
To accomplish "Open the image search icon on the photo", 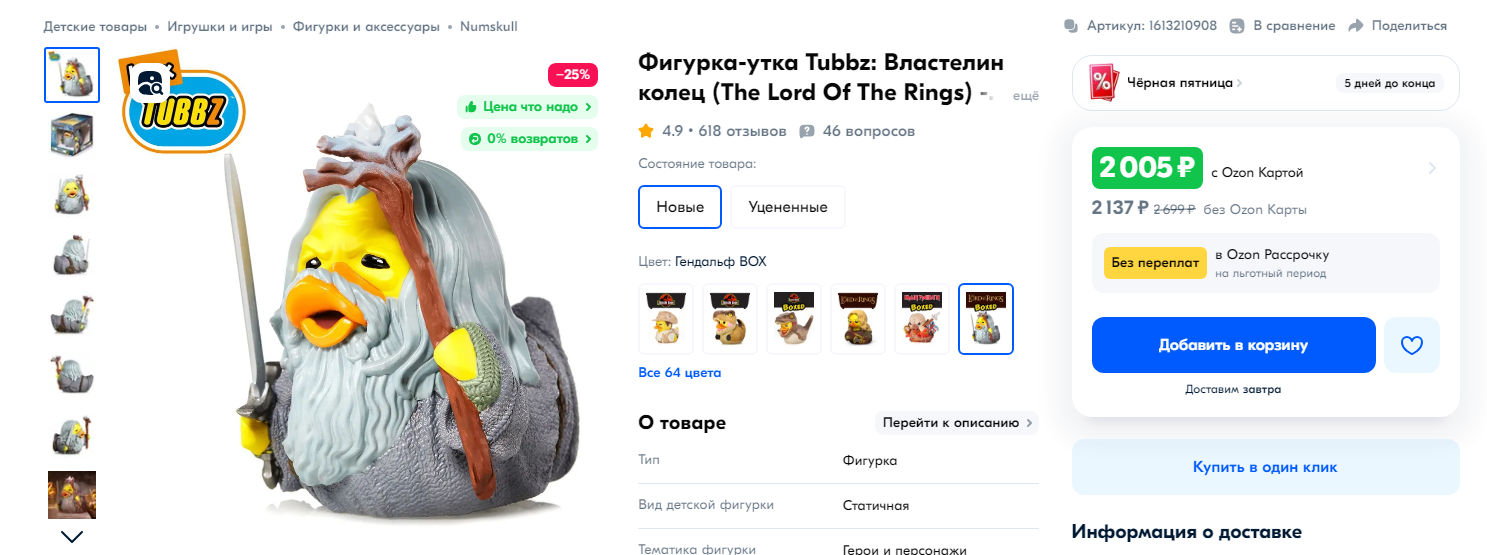I will point(152,84).
